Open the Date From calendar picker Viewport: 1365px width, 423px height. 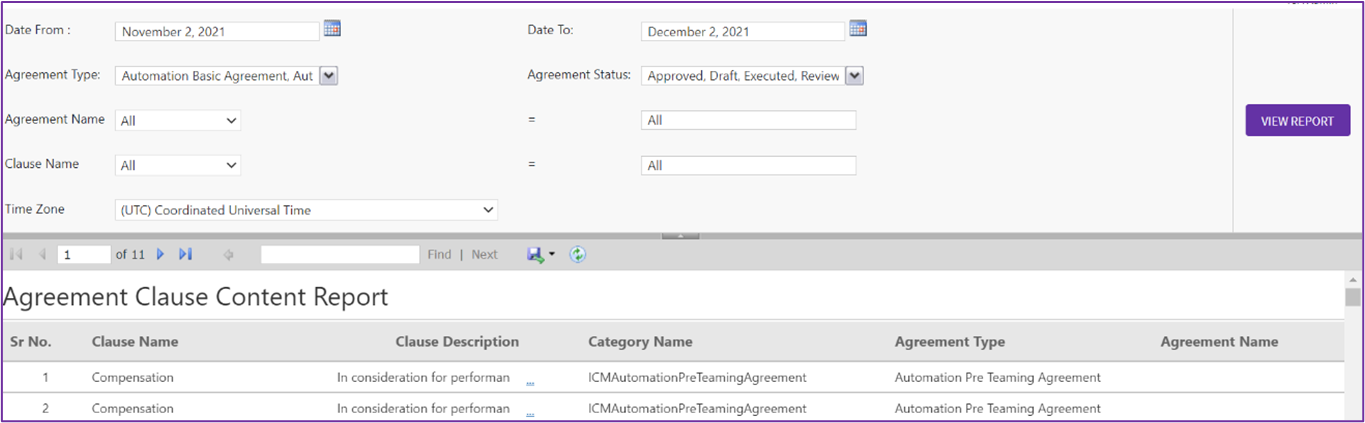click(x=332, y=29)
